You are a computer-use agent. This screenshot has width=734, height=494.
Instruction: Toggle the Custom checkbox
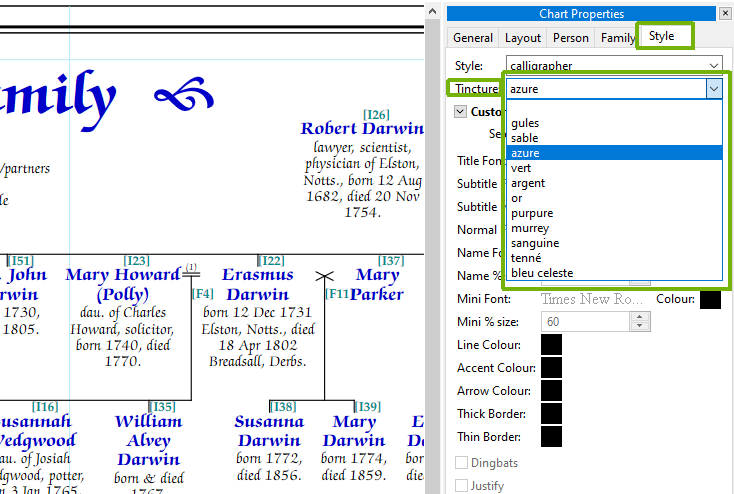460,112
